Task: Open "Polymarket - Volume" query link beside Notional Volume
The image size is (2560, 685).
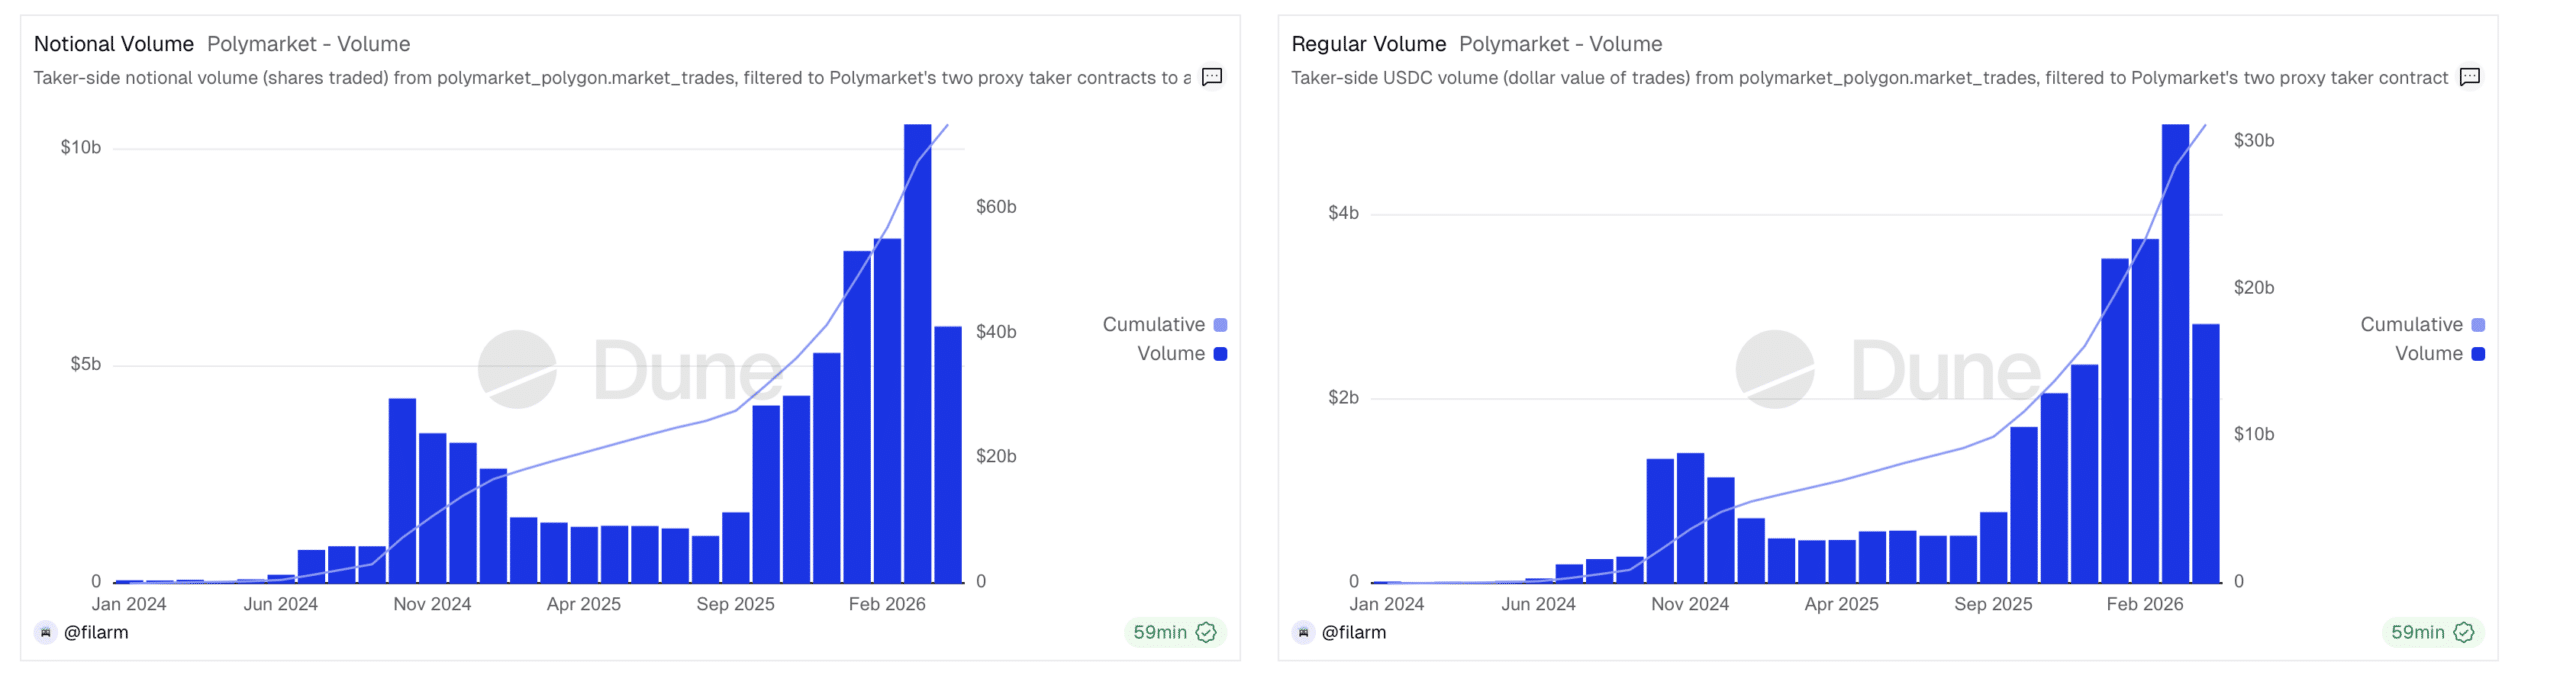Action: point(308,44)
